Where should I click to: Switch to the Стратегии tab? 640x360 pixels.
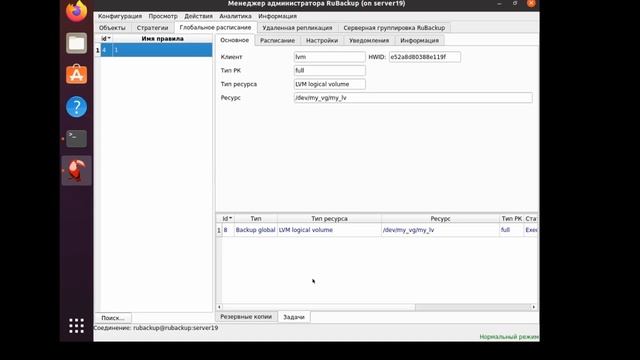pyautogui.click(x=152, y=28)
